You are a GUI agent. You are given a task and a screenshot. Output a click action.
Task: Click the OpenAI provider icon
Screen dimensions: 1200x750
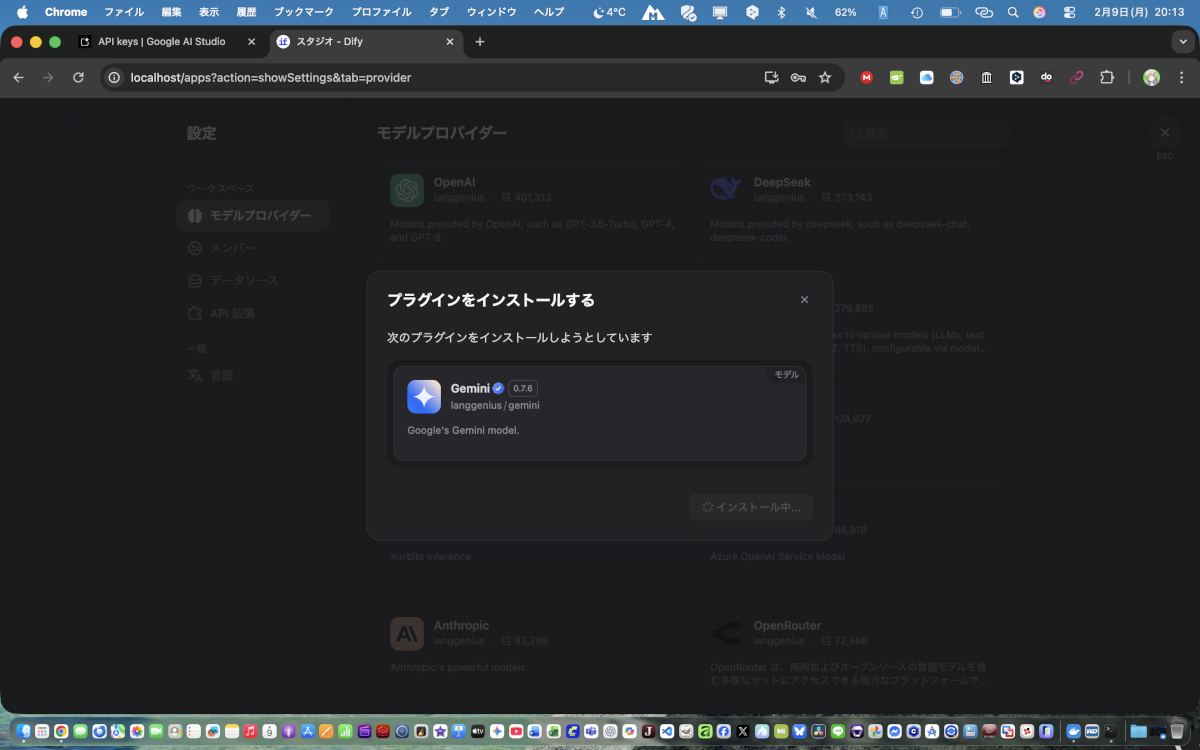point(407,190)
